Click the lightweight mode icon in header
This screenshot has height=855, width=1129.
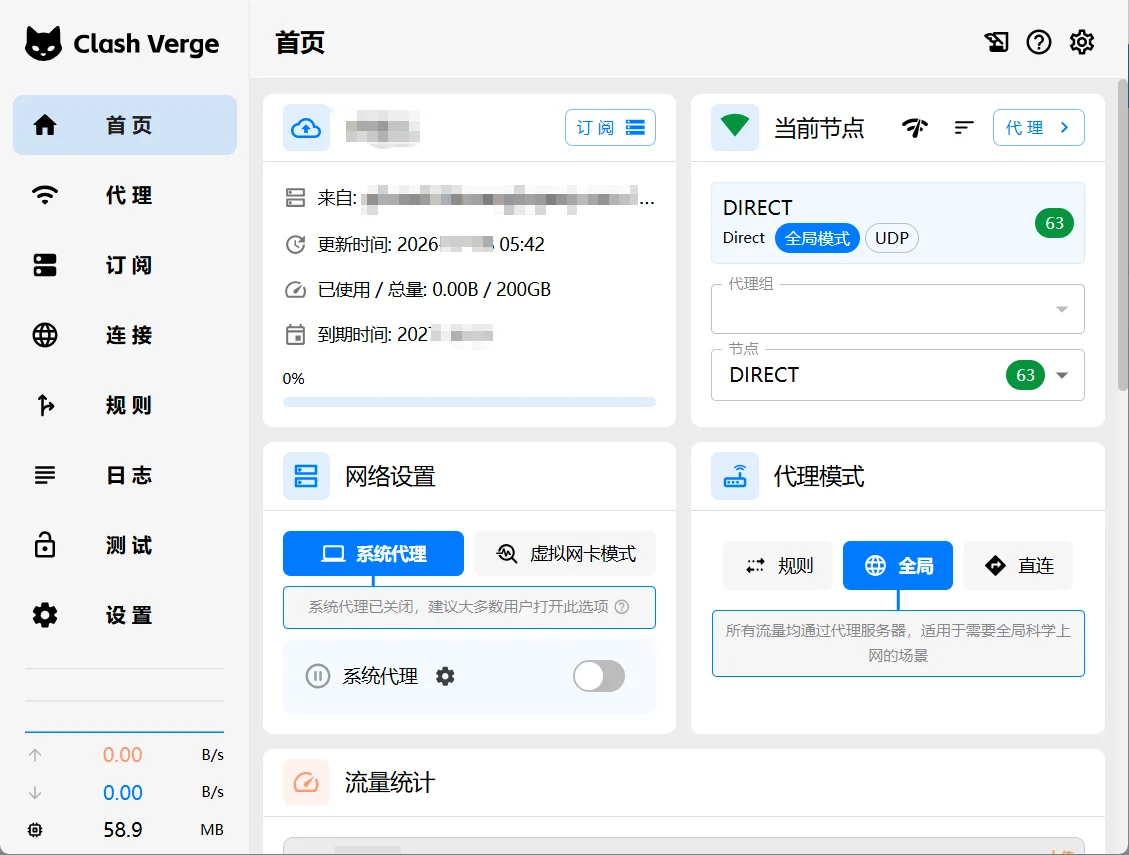997,42
